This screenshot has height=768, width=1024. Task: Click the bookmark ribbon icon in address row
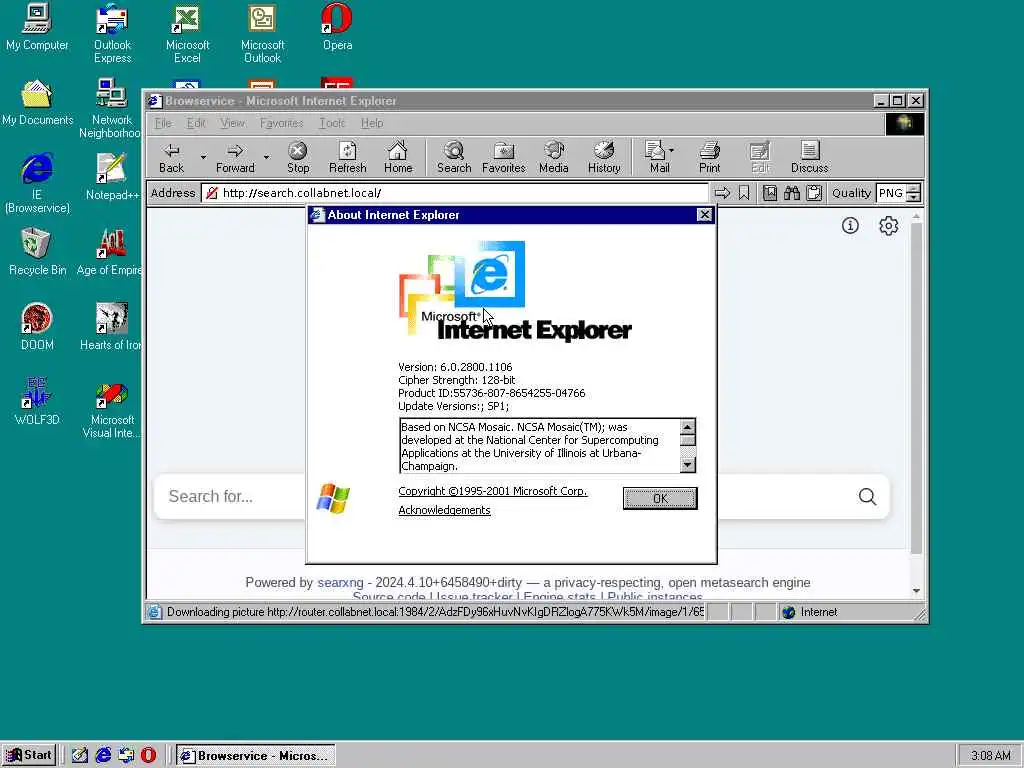pos(744,193)
